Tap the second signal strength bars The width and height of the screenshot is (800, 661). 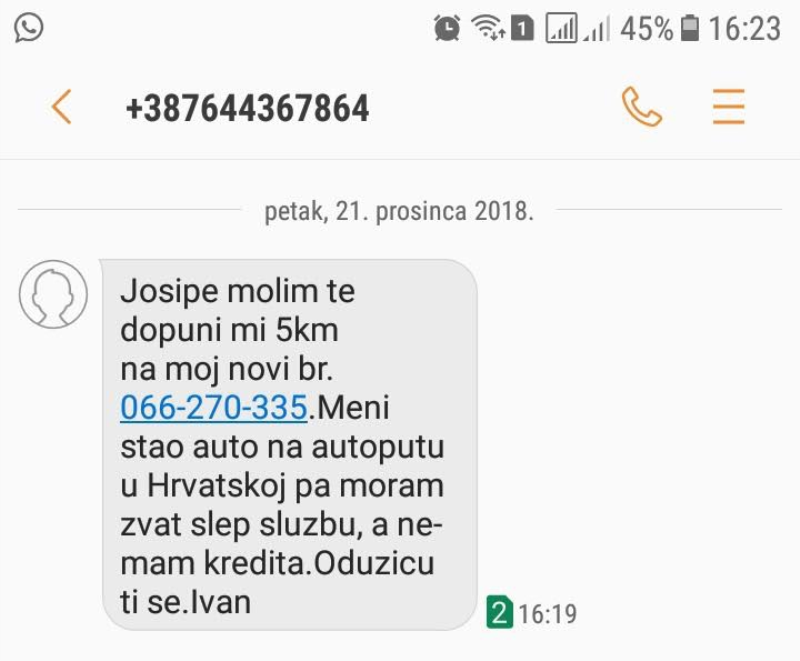pyautogui.click(x=597, y=29)
